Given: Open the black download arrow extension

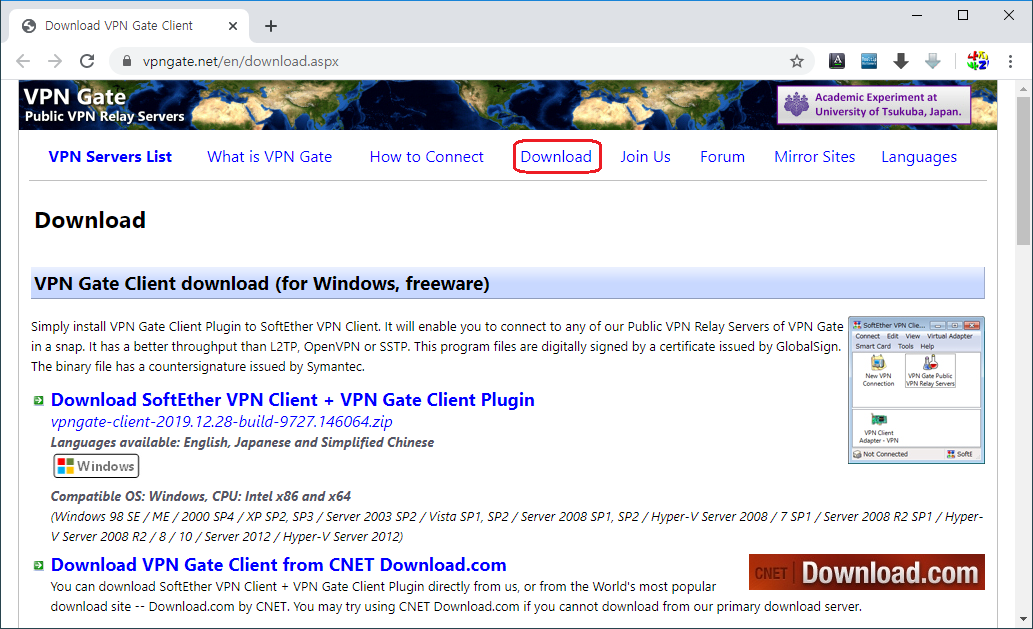Looking at the screenshot, I should click(x=901, y=61).
